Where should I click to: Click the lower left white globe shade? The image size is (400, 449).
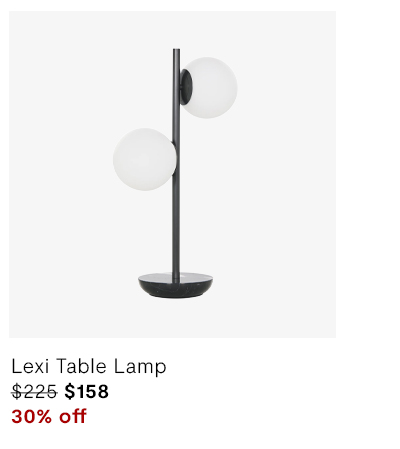point(144,159)
